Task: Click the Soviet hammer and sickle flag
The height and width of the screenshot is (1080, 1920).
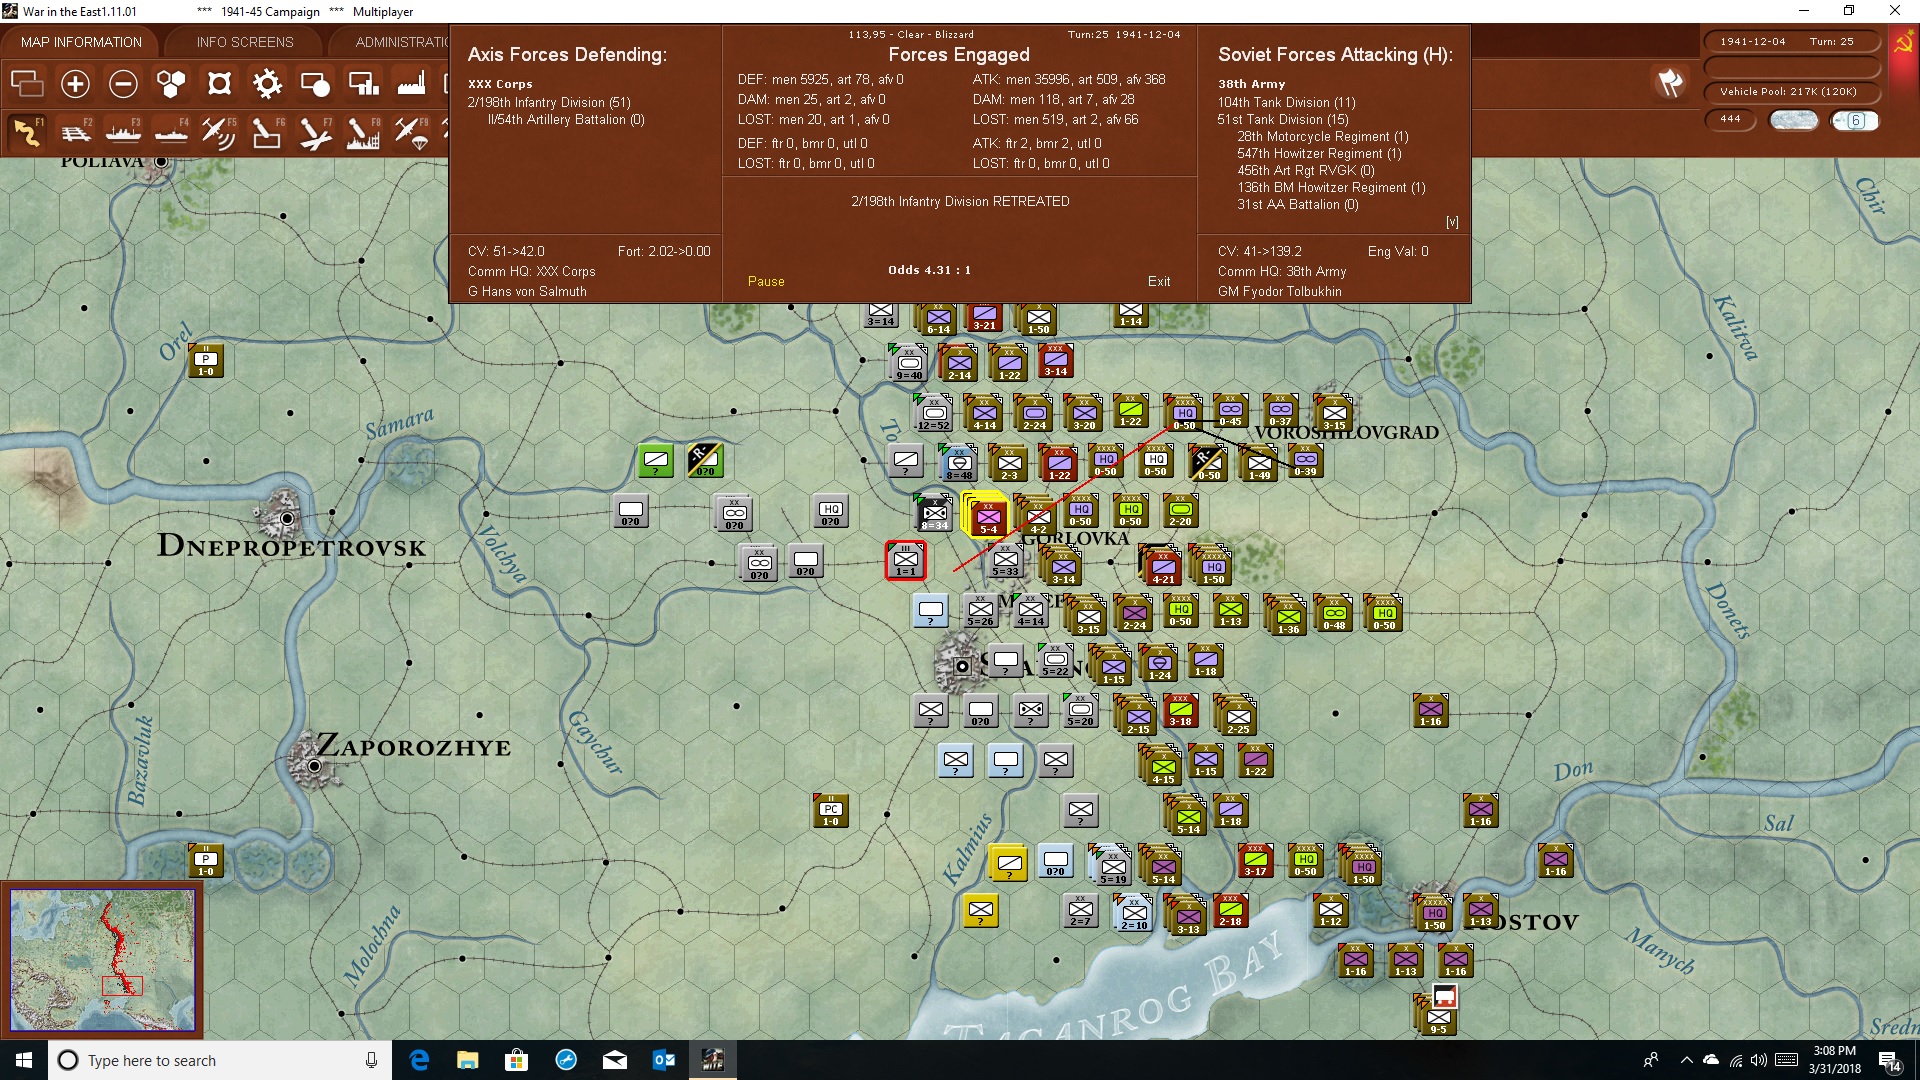Action: pyautogui.click(x=1903, y=42)
